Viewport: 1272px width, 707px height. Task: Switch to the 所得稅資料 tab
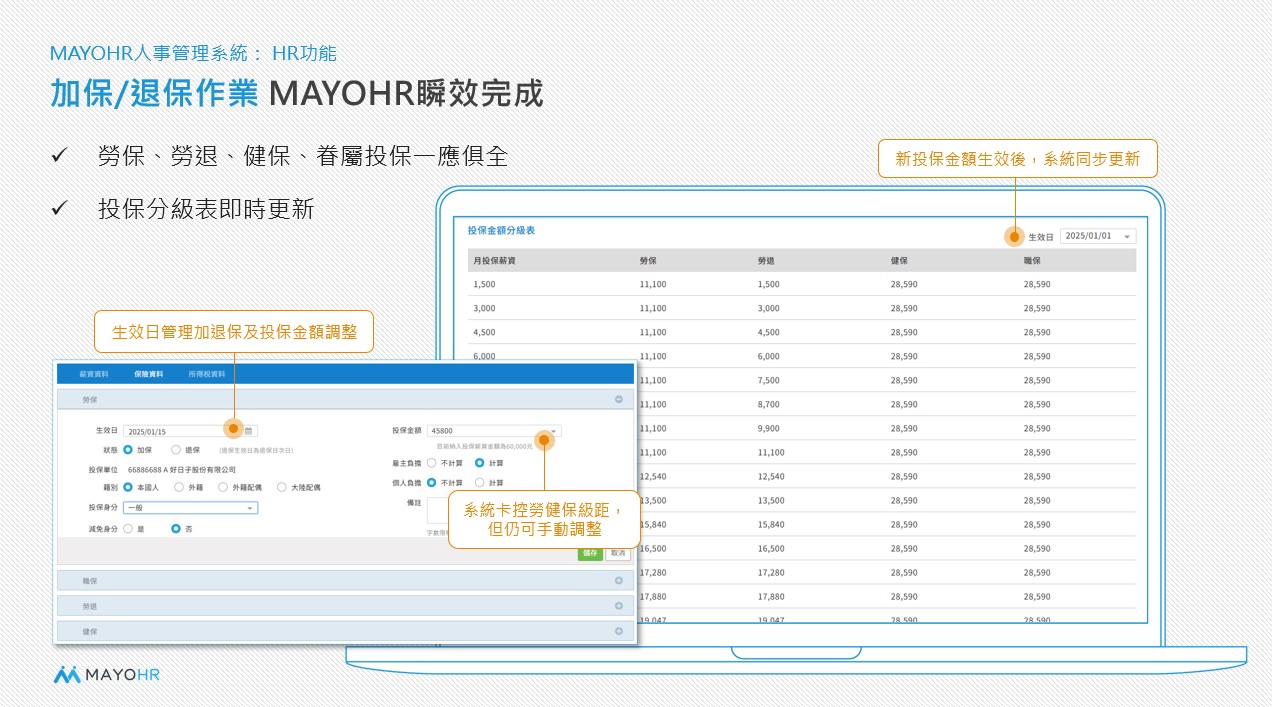(x=206, y=374)
